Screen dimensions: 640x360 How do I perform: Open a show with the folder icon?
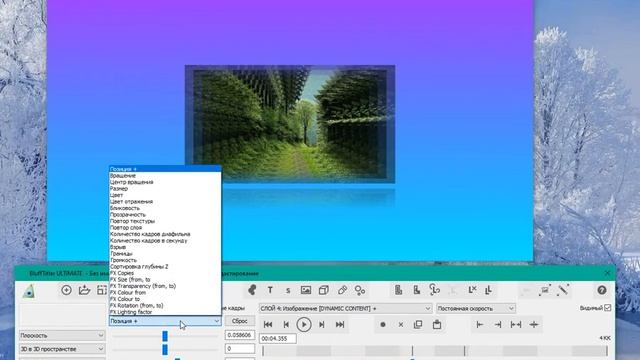coord(84,290)
